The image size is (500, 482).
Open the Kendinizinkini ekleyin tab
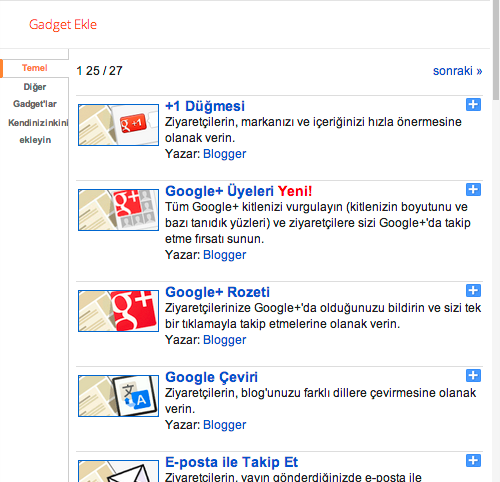click(x=37, y=131)
